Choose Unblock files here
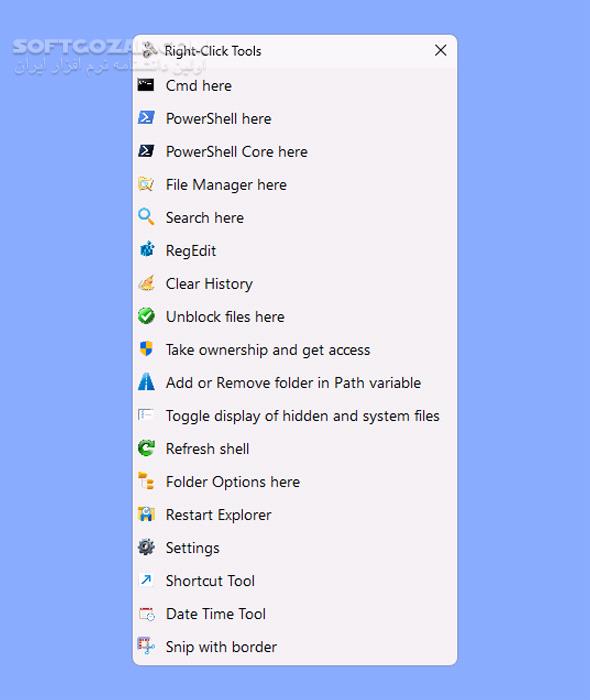The height and width of the screenshot is (700, 590). pos(295,317)
